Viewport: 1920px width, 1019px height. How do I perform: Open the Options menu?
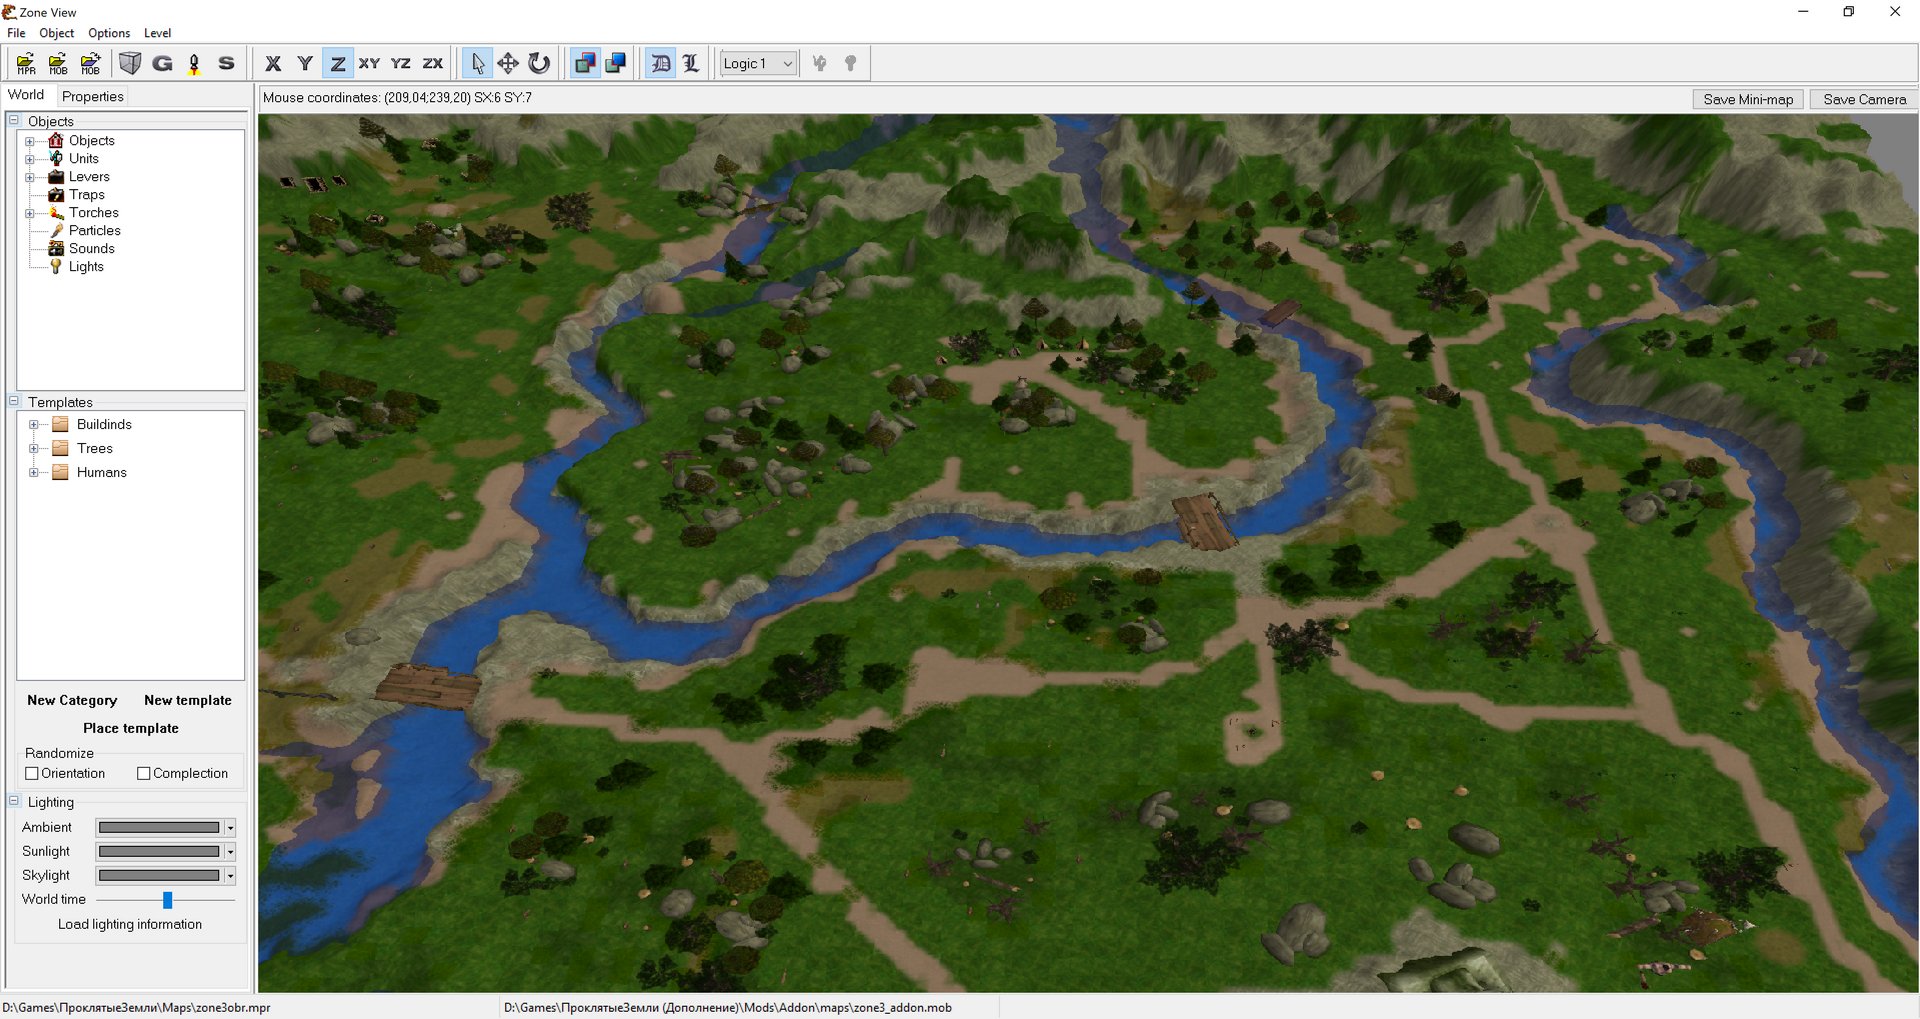(108, 33)
